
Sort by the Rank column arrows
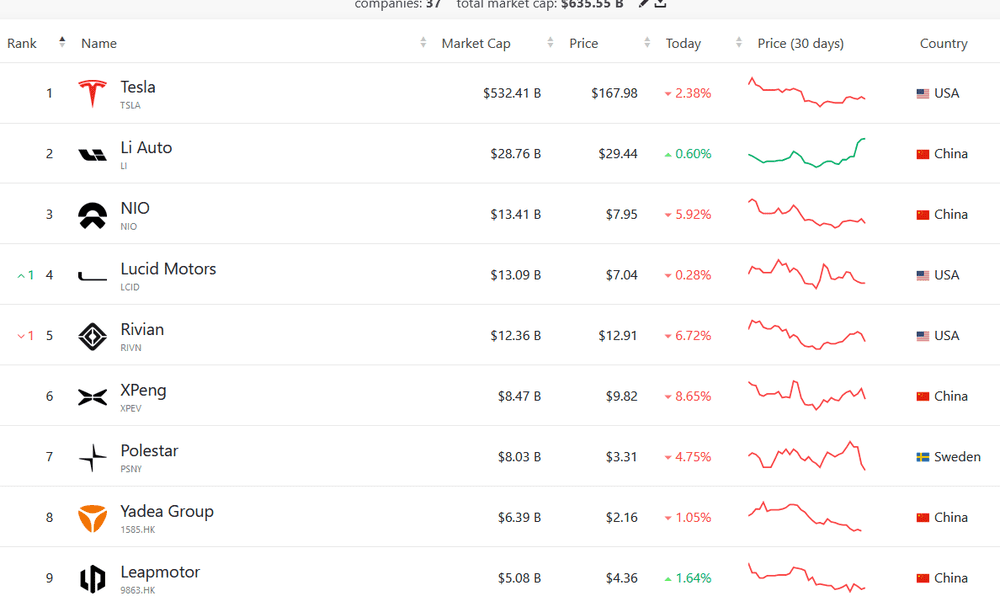(62, 42)
